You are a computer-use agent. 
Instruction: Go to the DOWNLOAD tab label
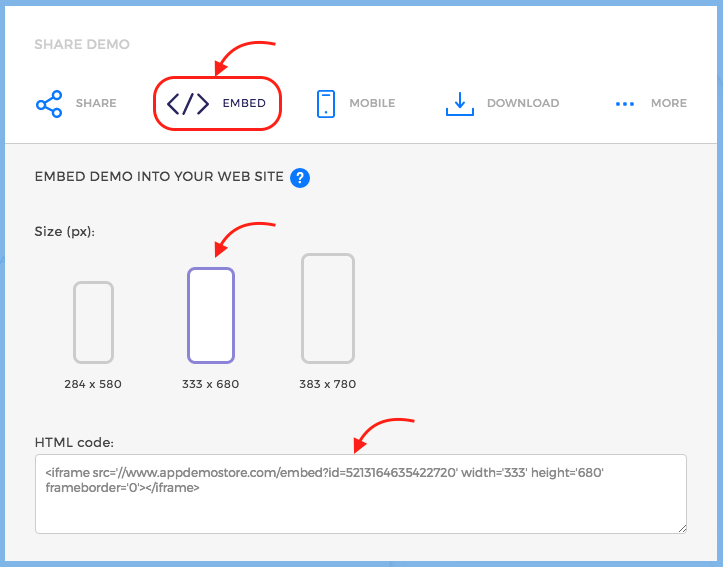(x=522, y=103)
